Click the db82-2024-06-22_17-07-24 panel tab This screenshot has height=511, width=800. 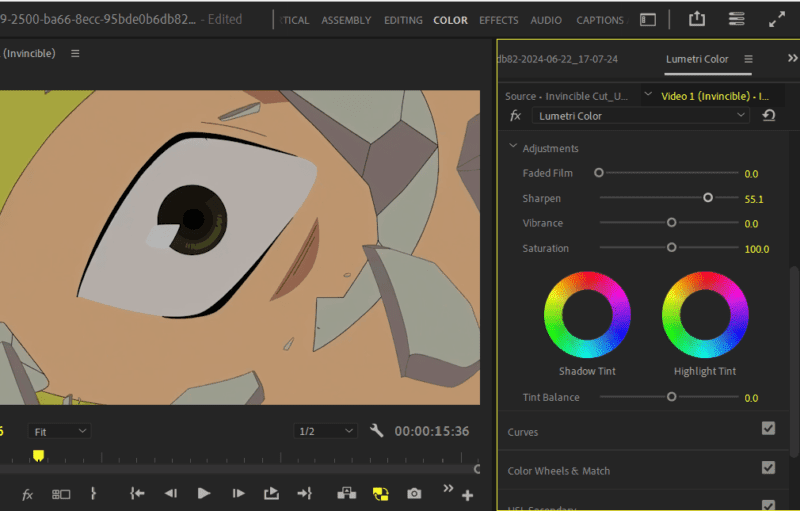[557, 59]
